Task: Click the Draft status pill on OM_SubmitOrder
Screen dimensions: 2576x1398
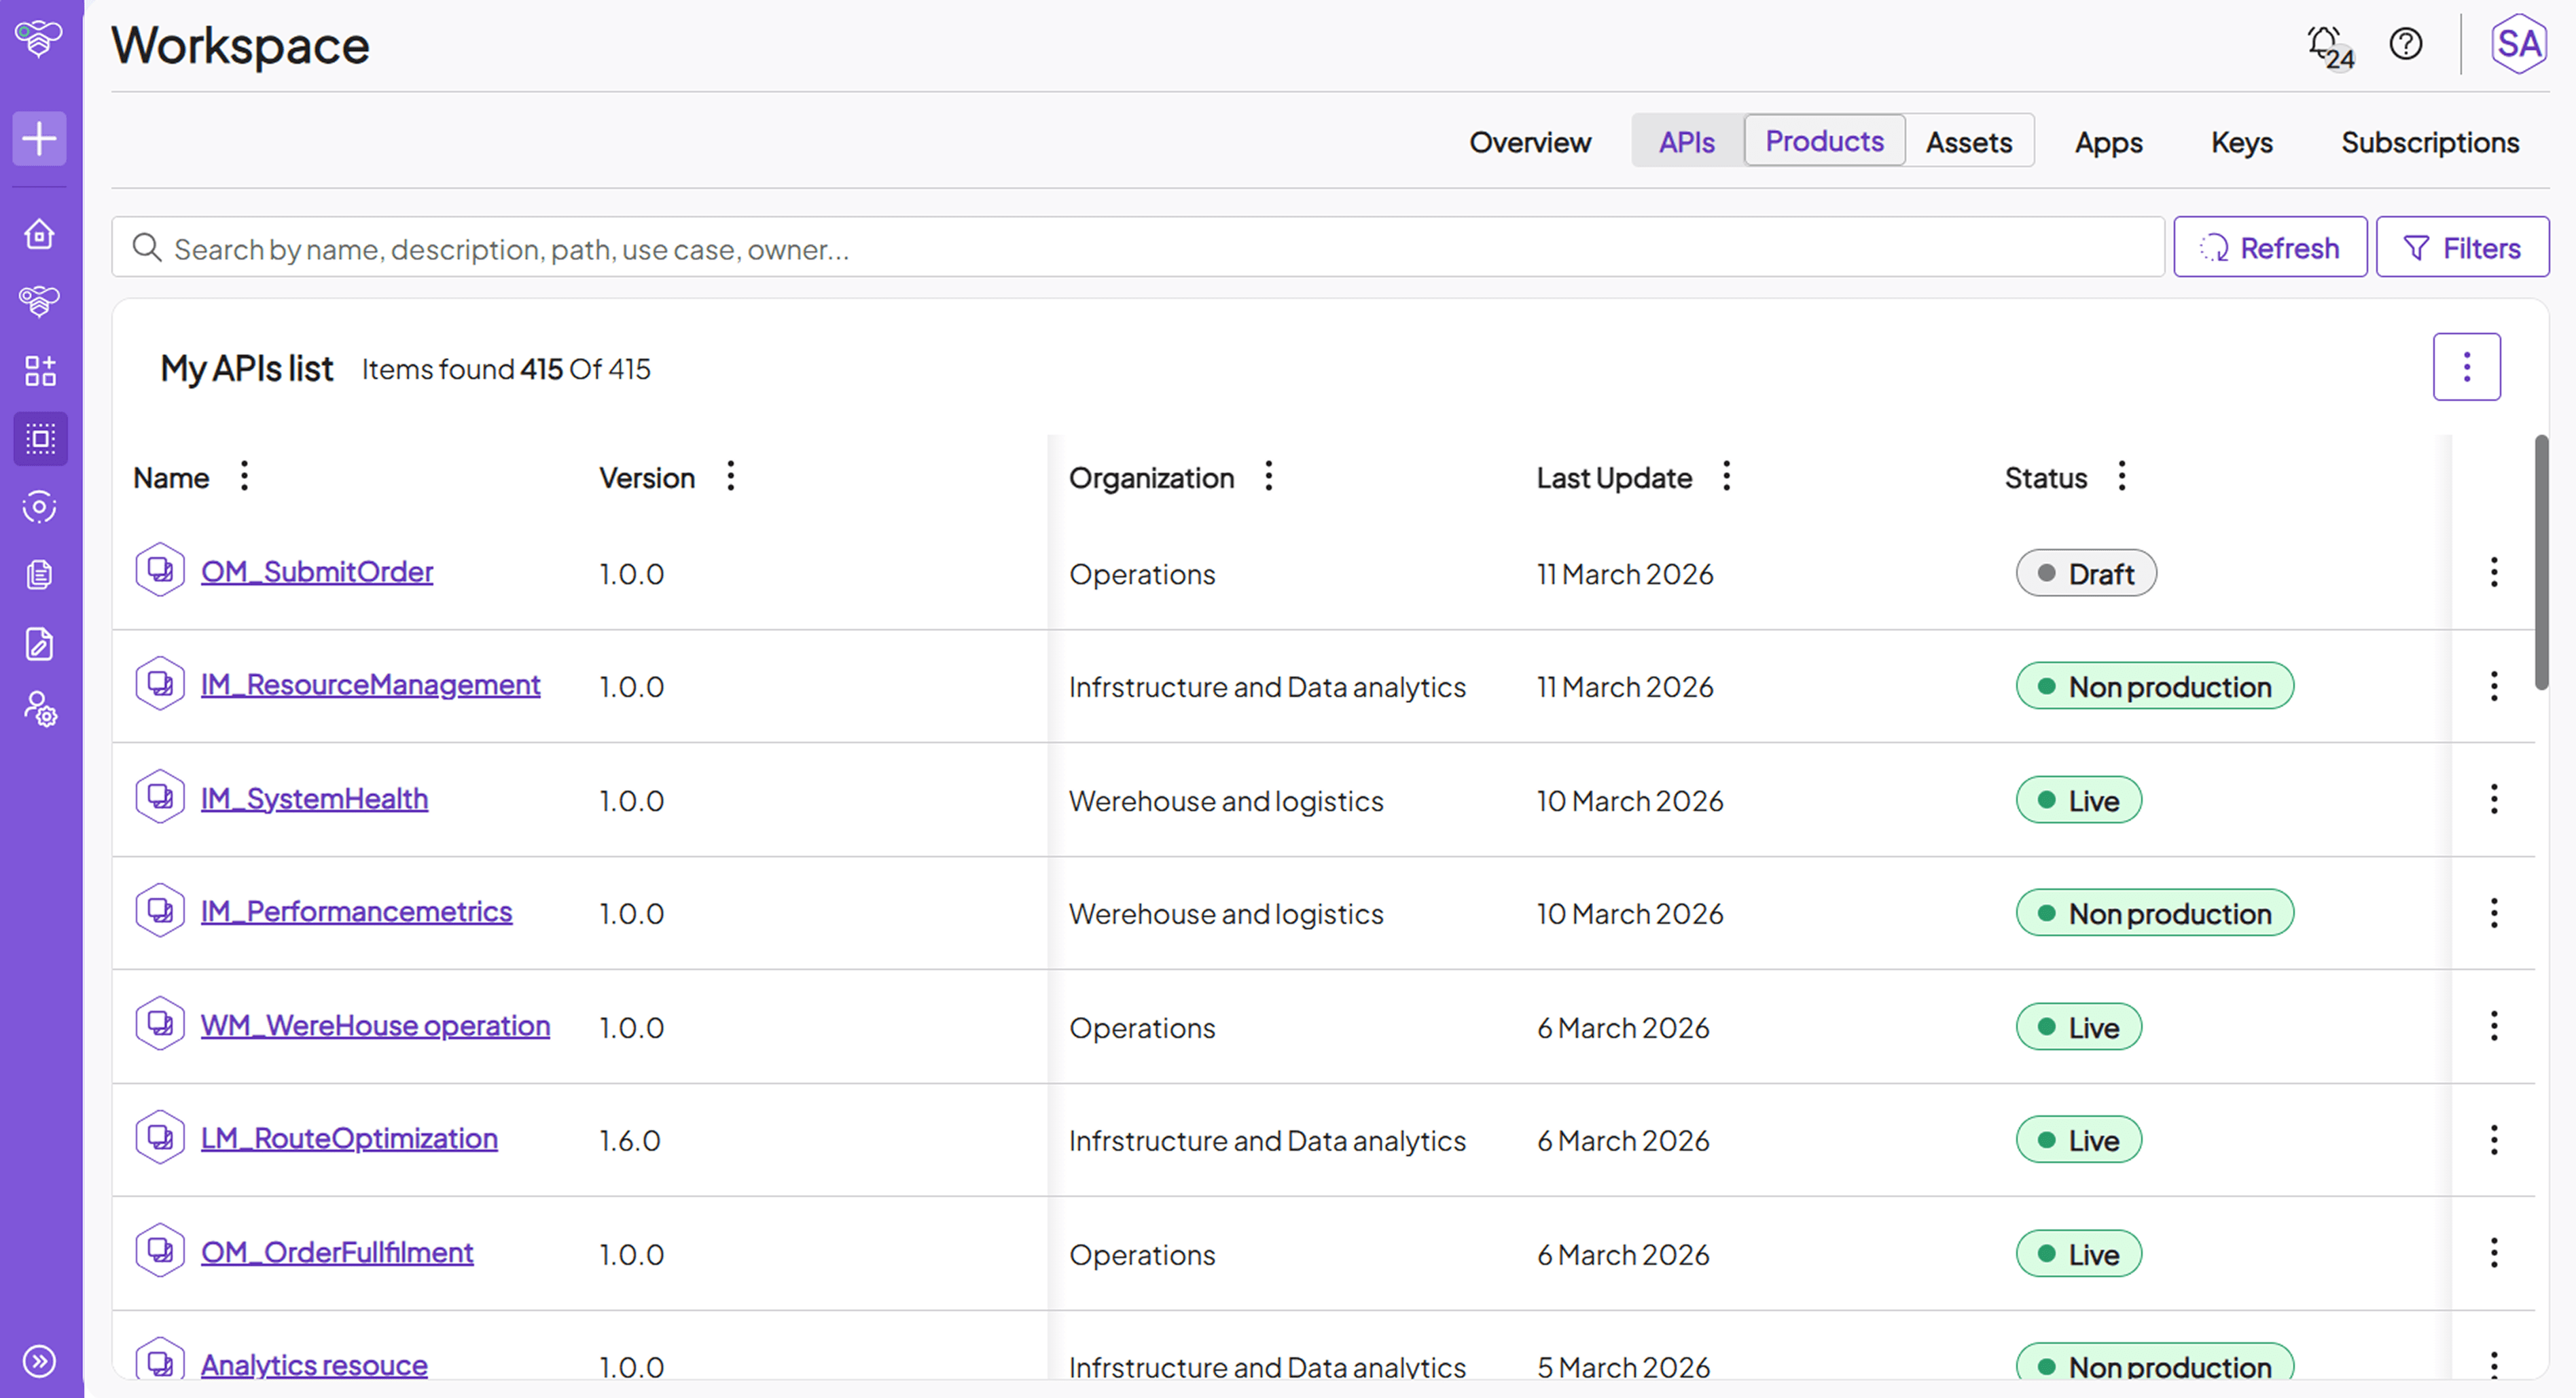Action: click(x=2086, y=573)
